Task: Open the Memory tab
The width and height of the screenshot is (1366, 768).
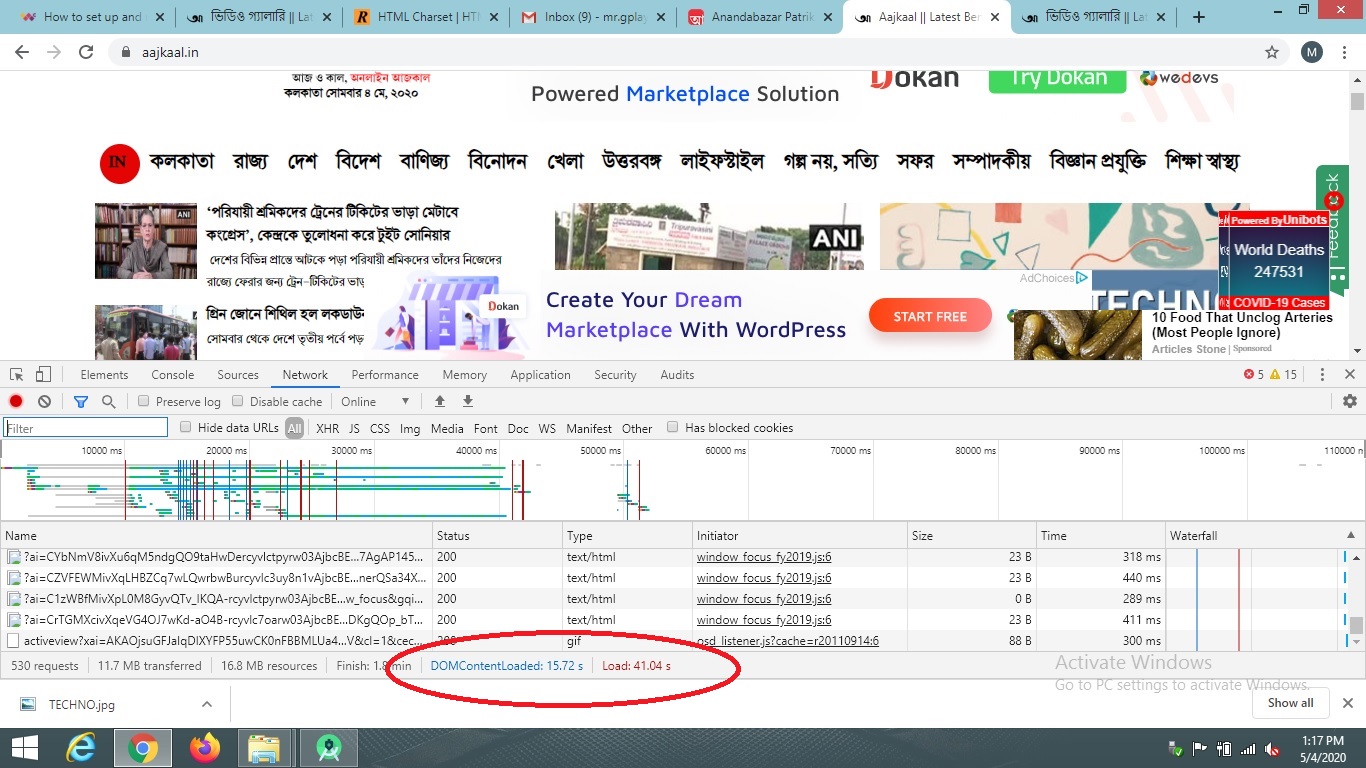Action: pos(465,375)
